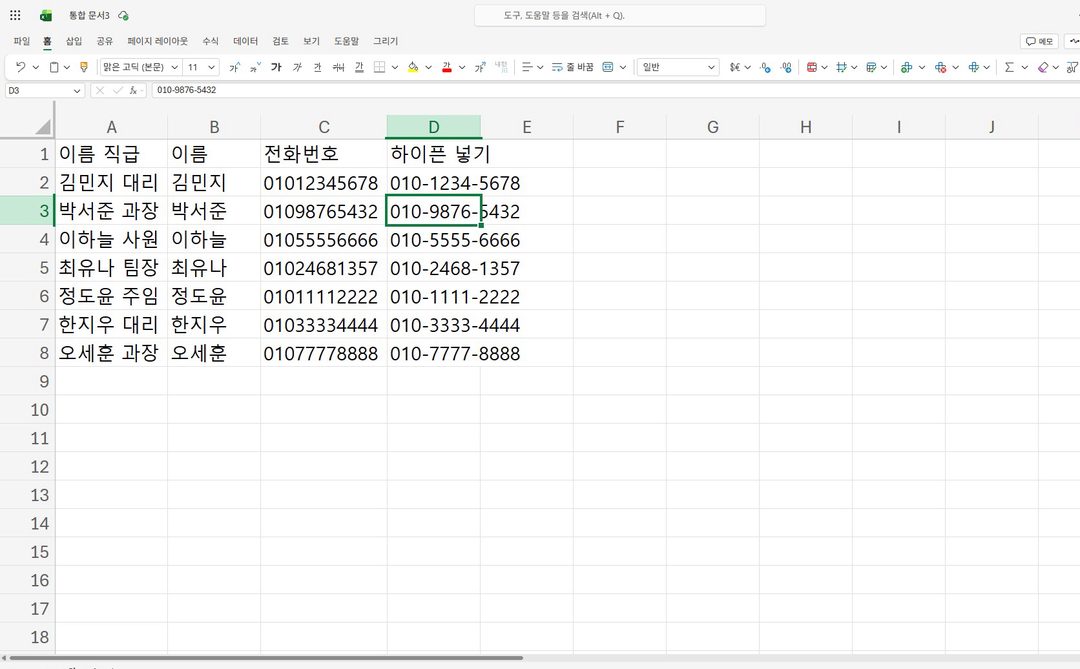1080x669 pixels.
Task: Increase font size with grow font icon
Action: tap(235, 67)
